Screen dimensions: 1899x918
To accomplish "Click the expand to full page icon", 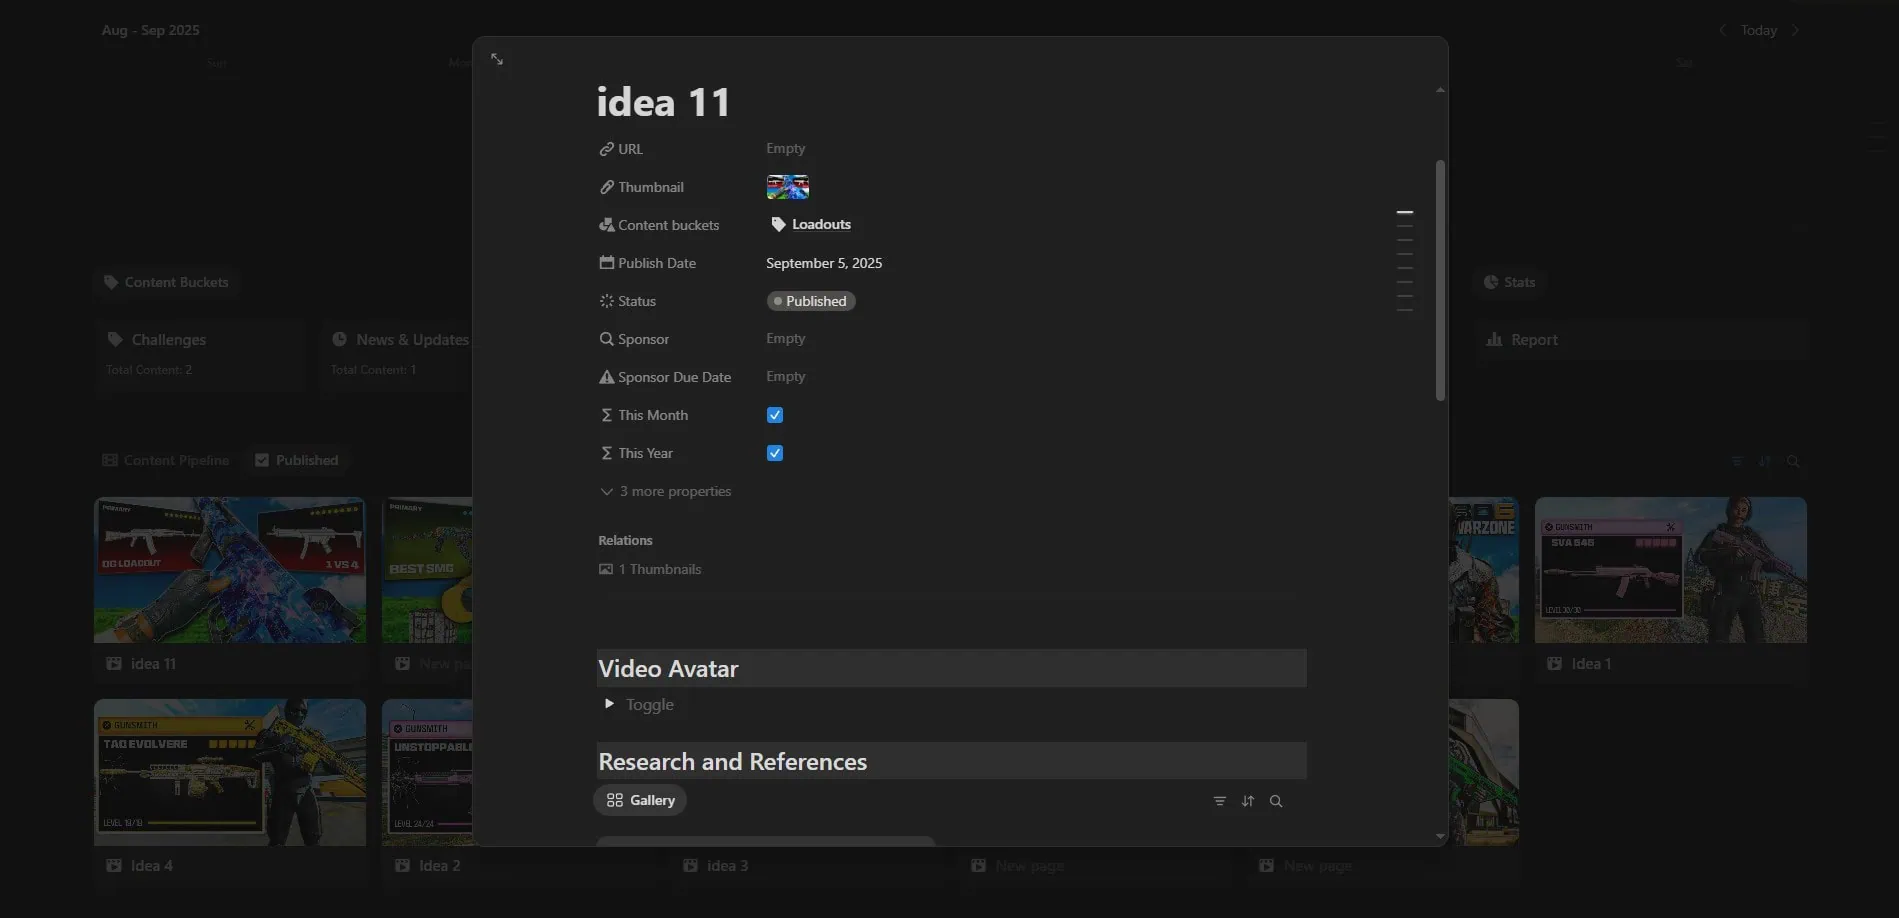I will coord(497,60).
